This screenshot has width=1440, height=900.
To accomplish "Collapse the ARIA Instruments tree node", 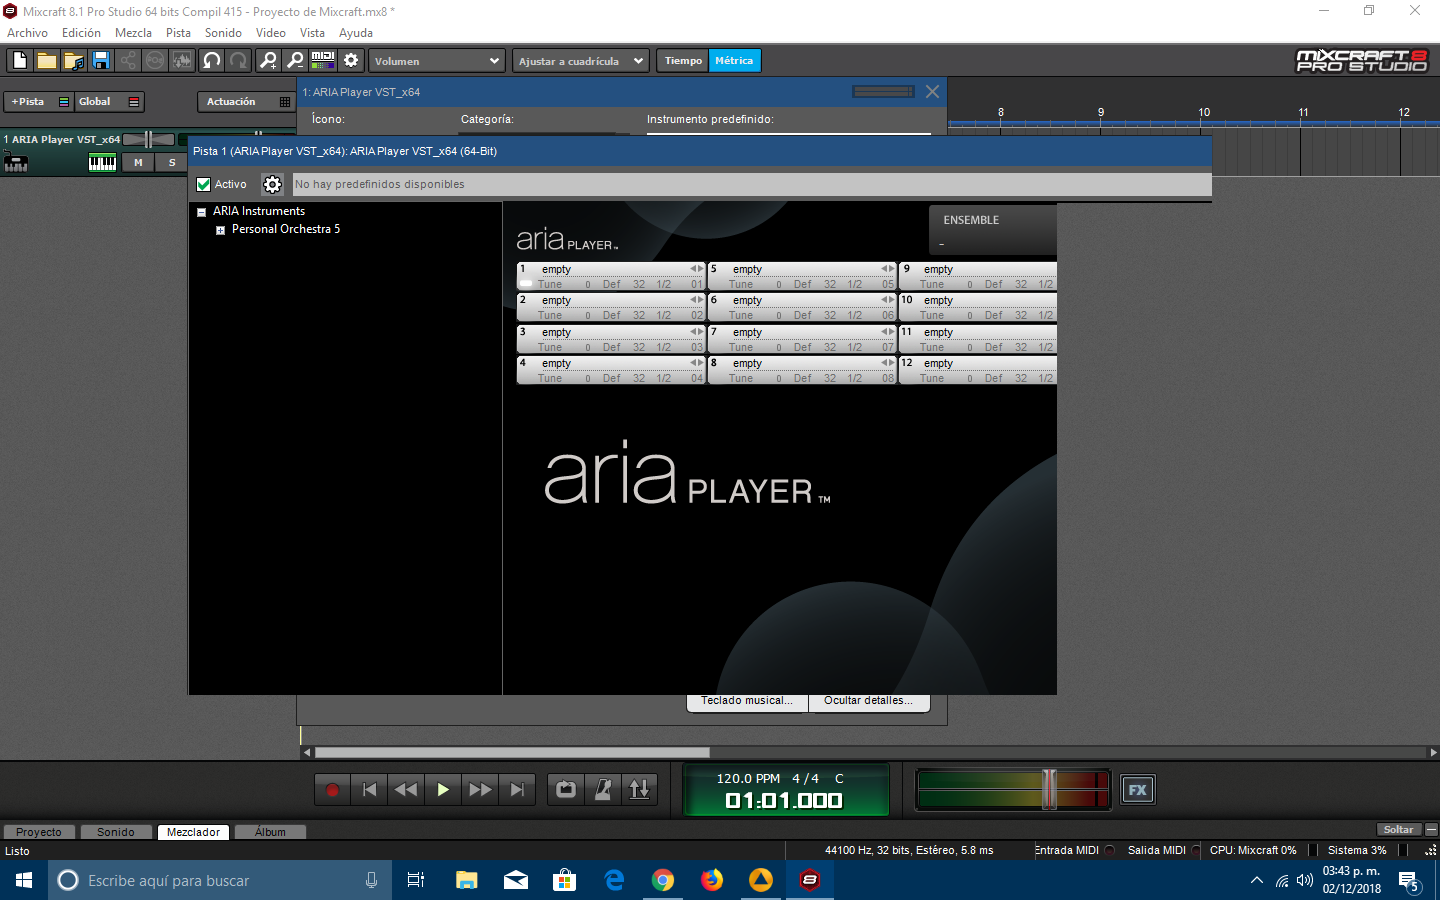I will tap(202, 212).
